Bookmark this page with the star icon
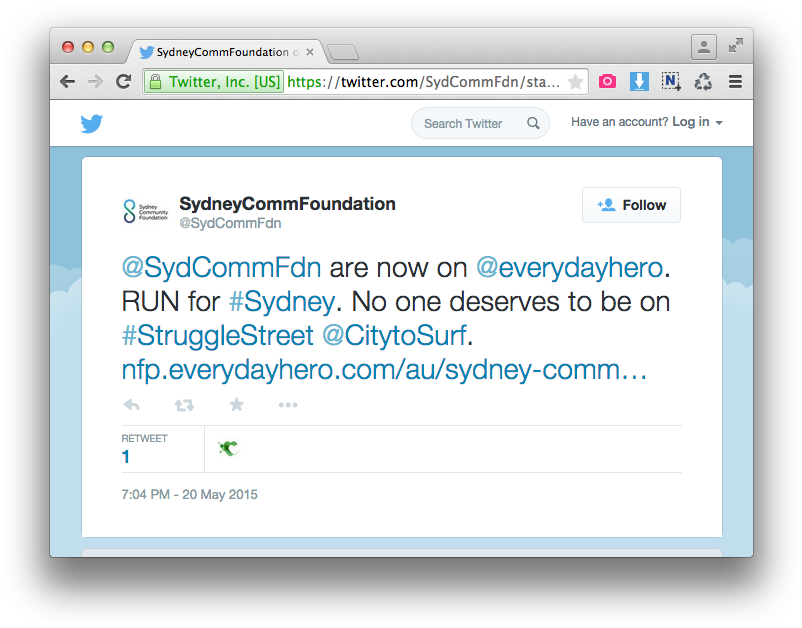 [x=575, y=82]
